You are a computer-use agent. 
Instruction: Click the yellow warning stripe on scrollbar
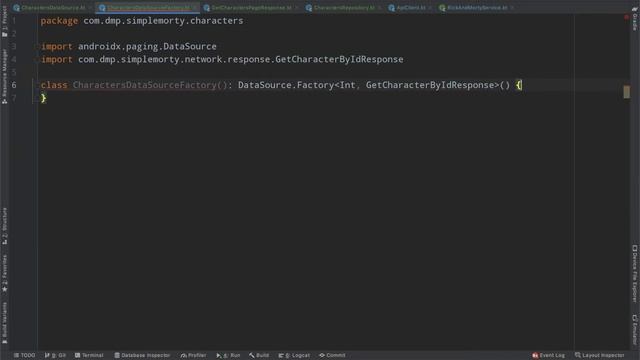click(627, 91)
